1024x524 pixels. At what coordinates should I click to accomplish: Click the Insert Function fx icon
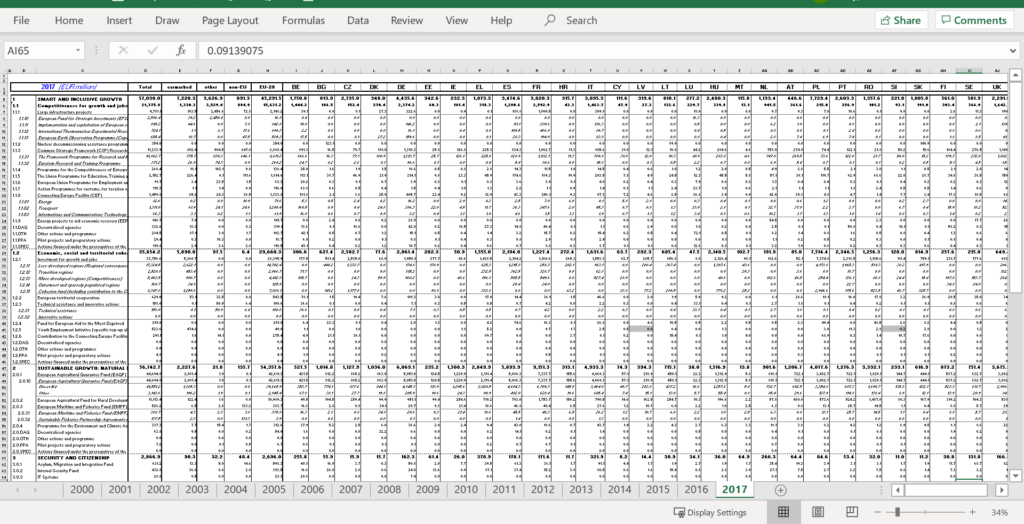[180, 50]
